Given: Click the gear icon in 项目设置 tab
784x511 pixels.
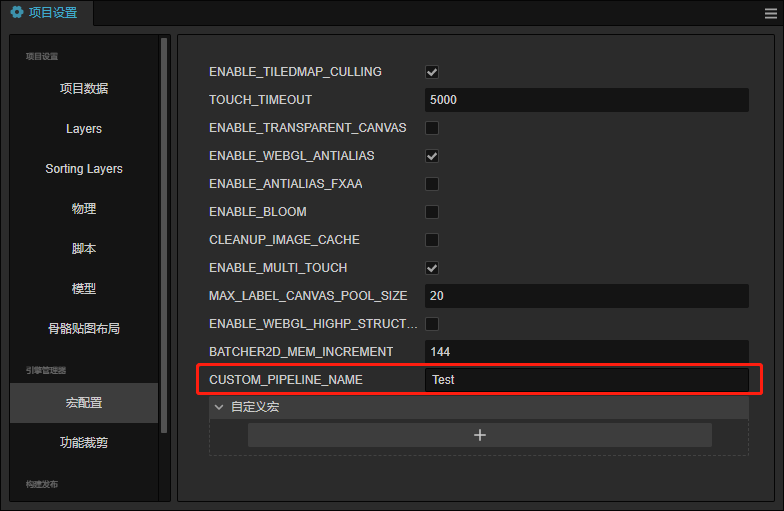Looking at the screenshot, I should (16, 12).
